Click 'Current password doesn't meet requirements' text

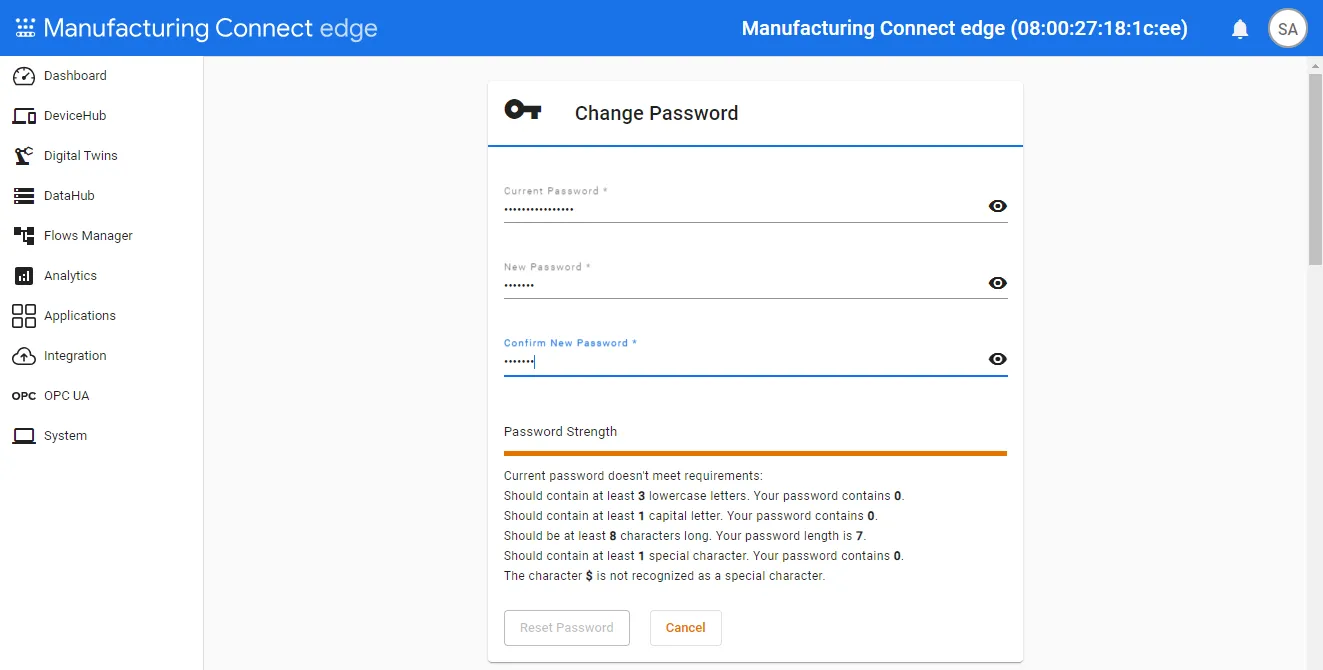[633, 476]
